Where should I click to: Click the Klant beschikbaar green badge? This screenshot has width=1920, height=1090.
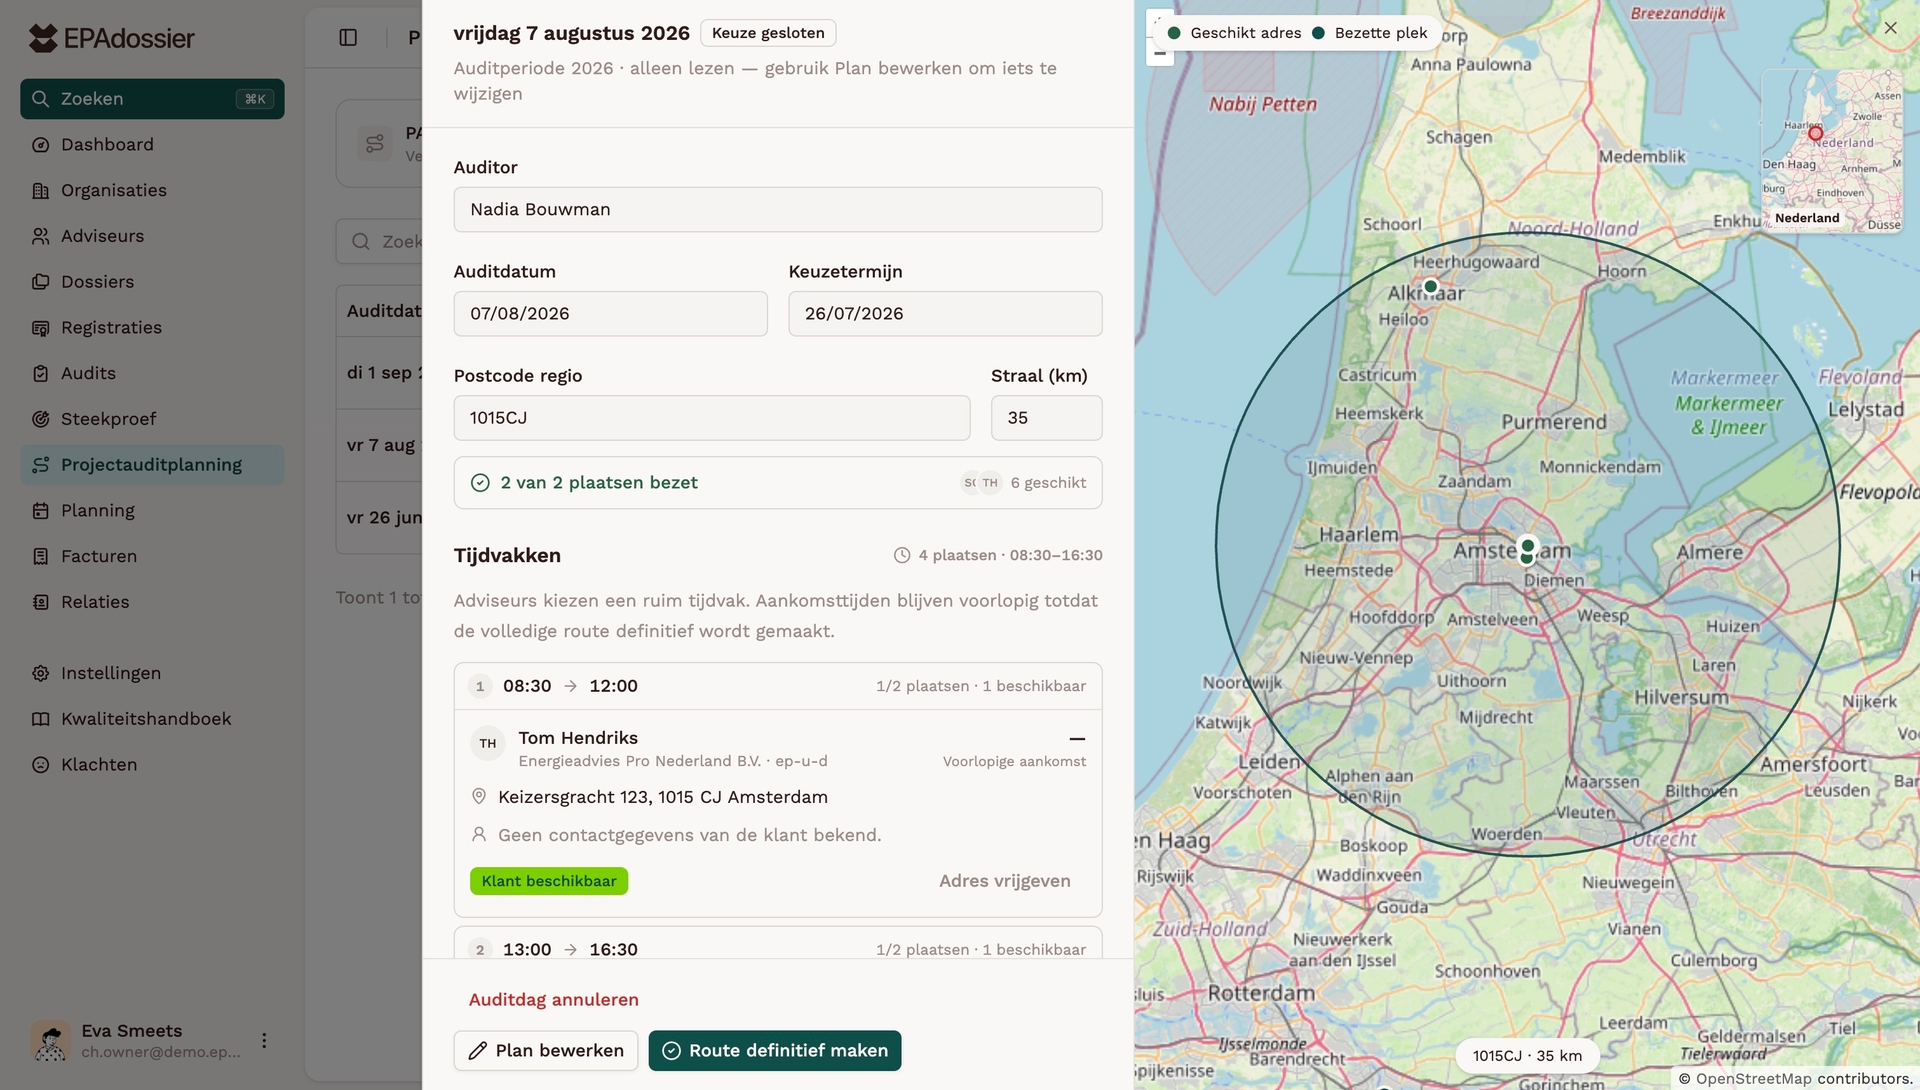pos(549,881)
